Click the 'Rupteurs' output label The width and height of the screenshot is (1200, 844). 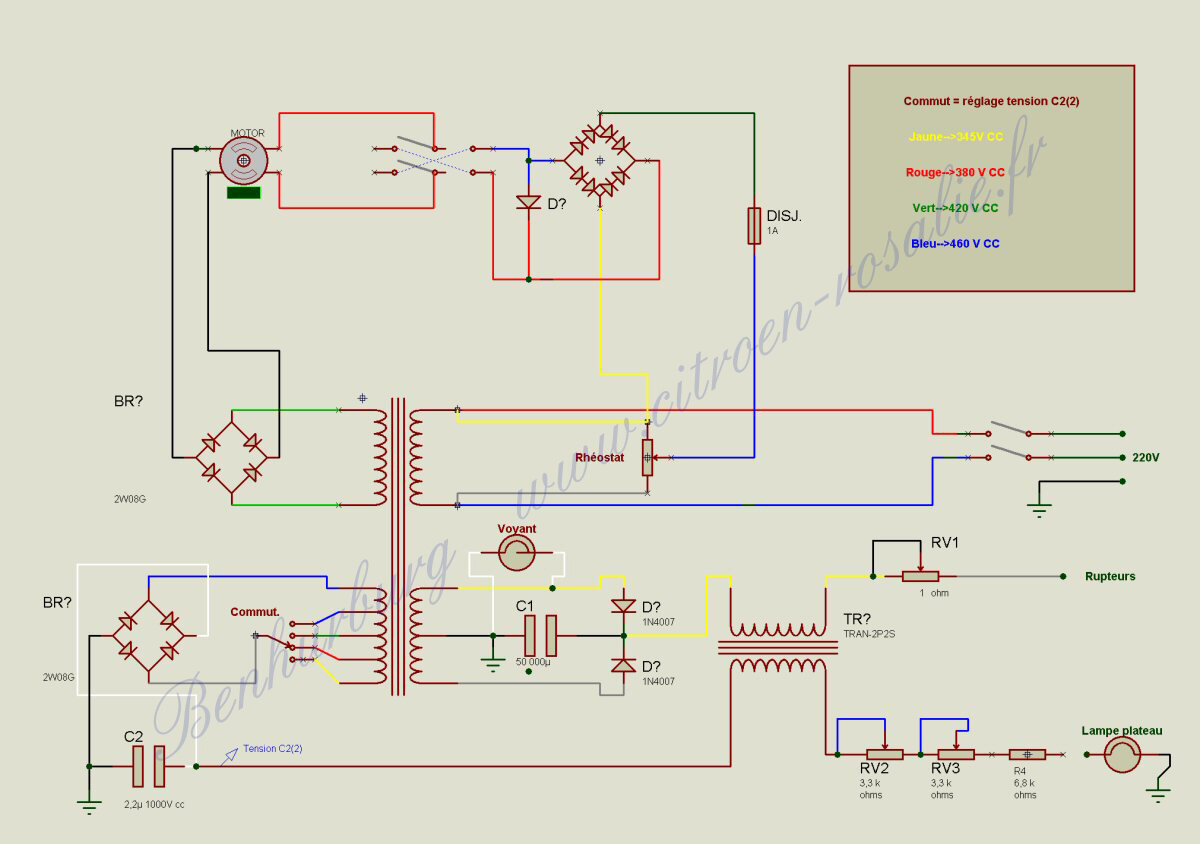[1110, 577]
